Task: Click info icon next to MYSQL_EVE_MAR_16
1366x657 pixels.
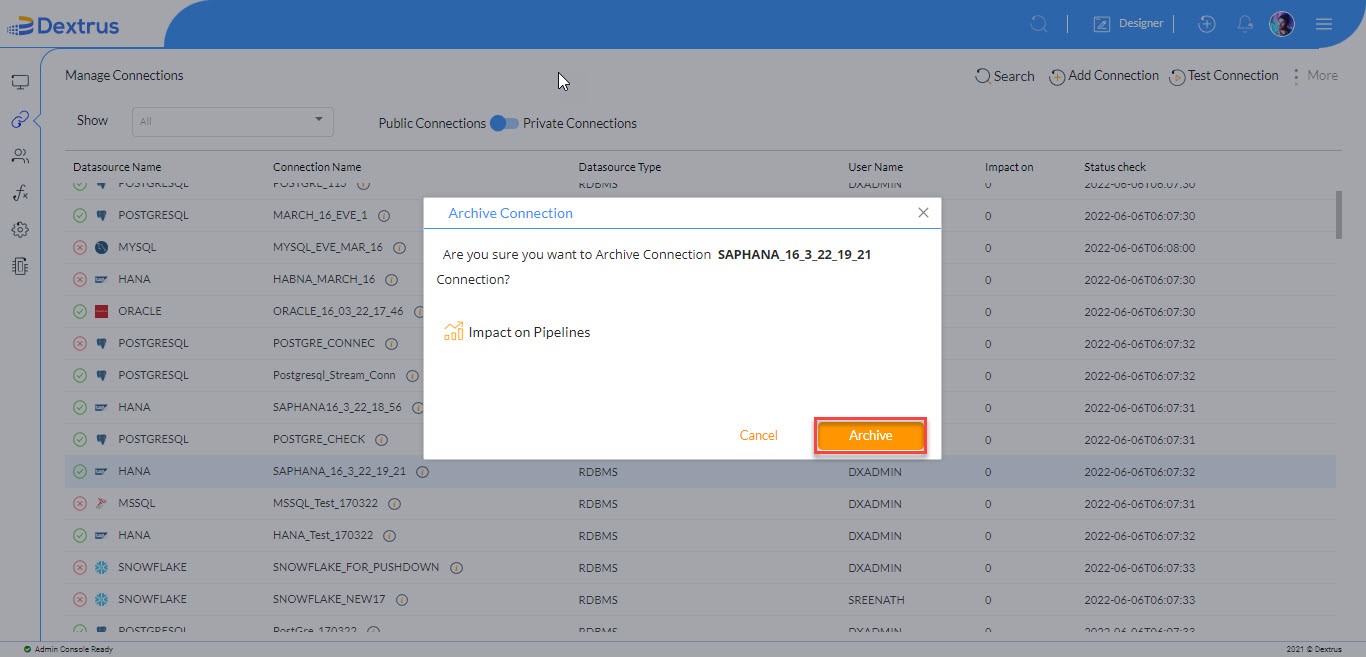Action: (399, 248)
